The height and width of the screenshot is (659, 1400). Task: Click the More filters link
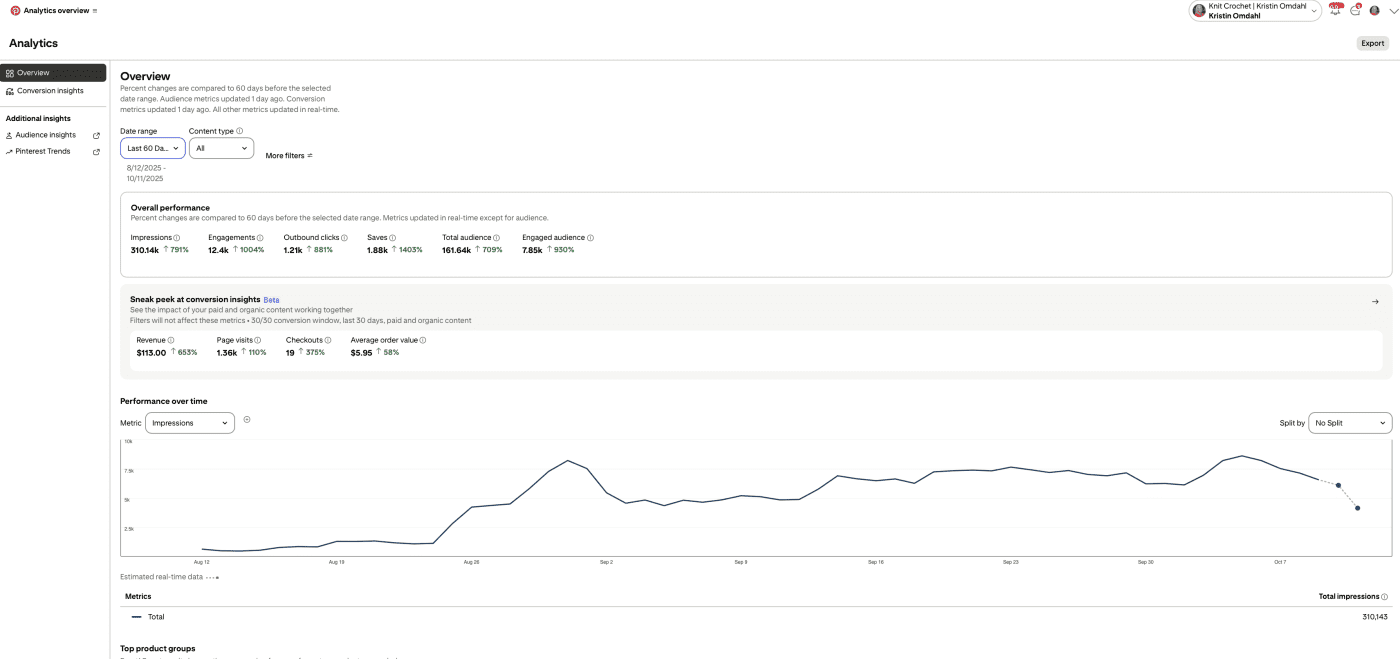click(289, 156)
